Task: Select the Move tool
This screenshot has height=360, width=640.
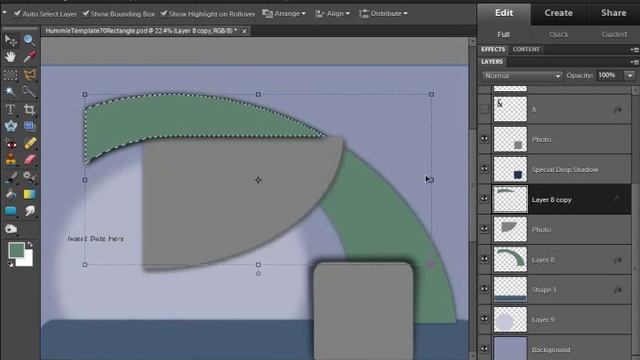Action: tap(11, 40)
